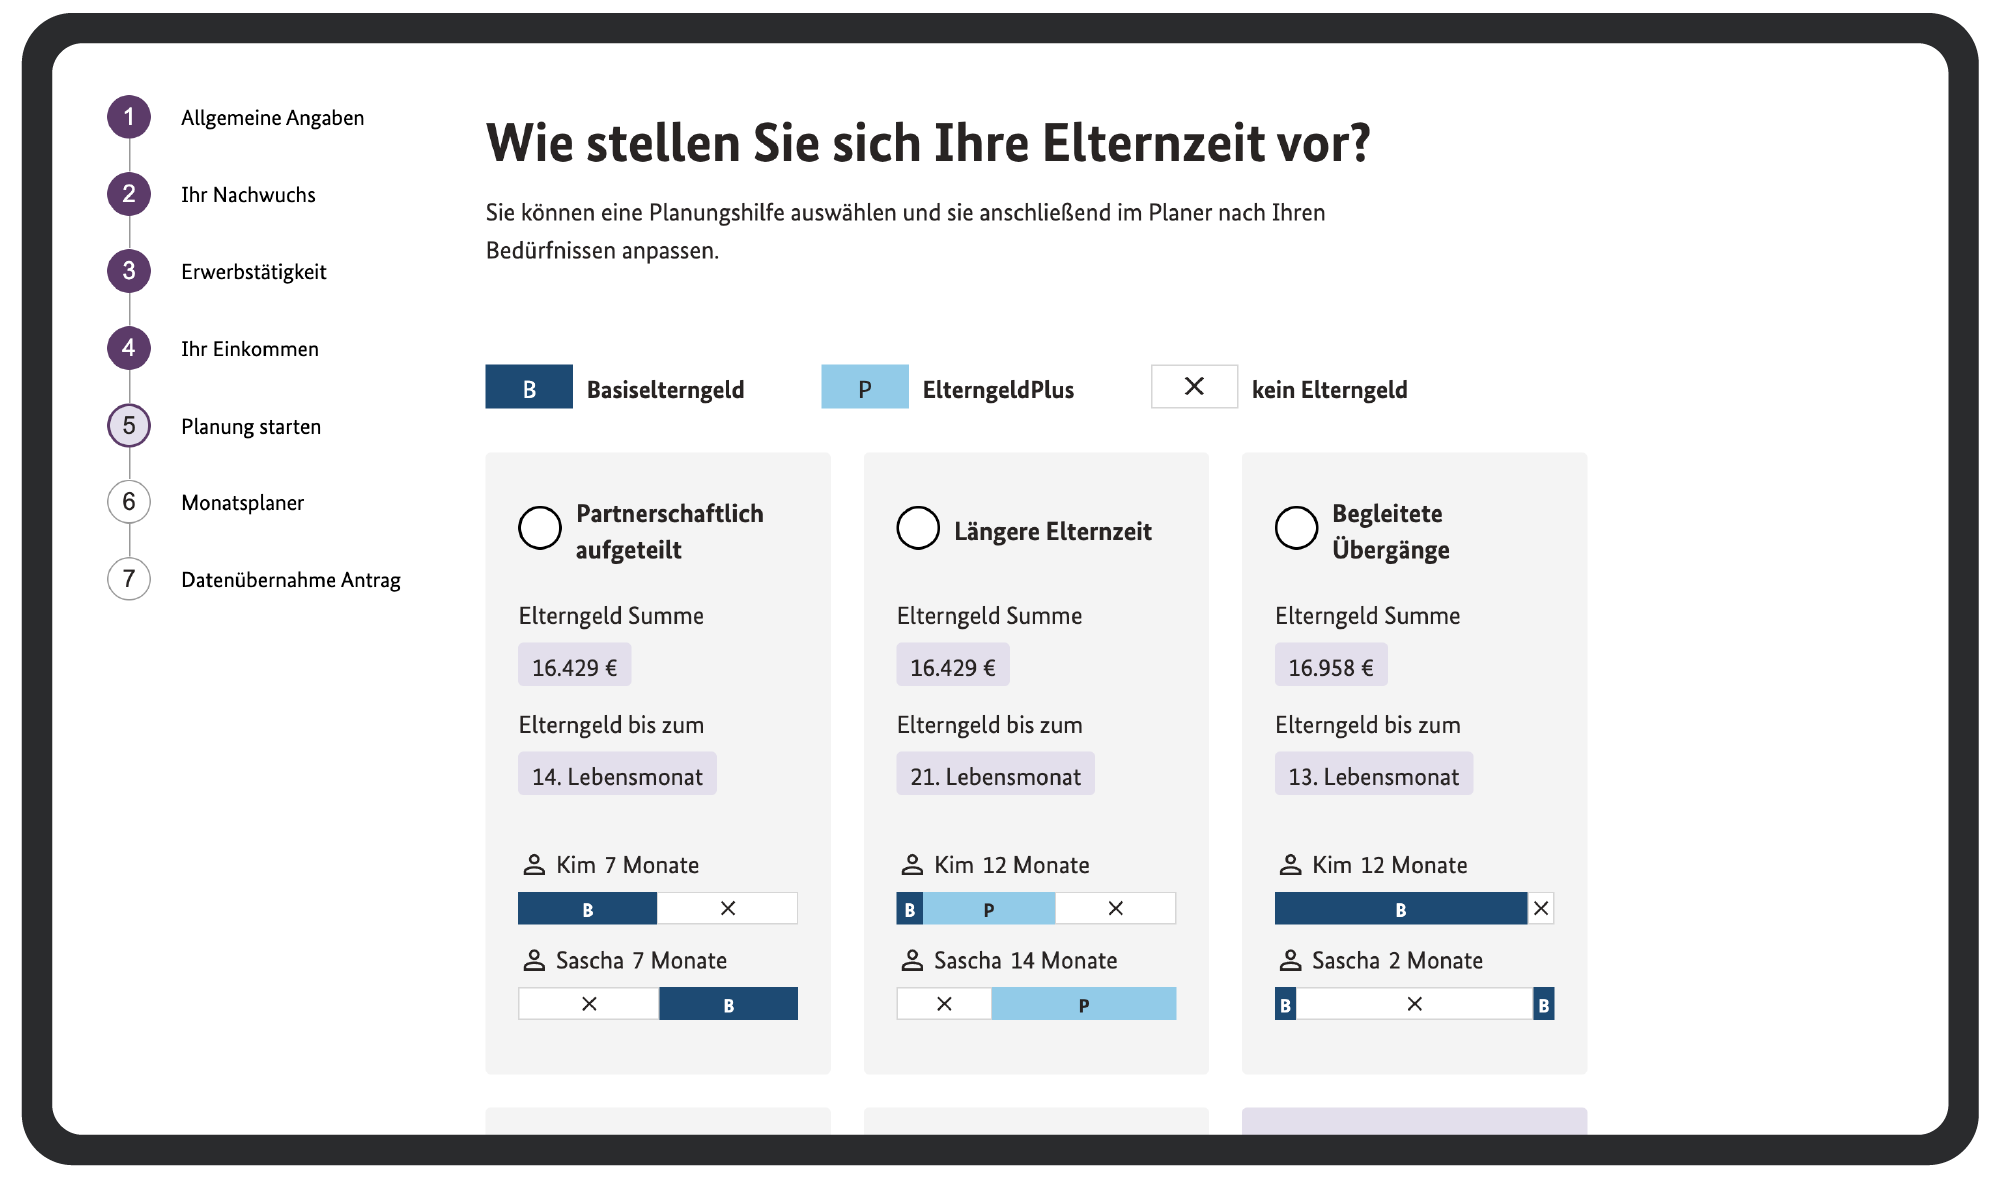Click the X kein Elterngeld legend icon
Screen dimensions: 2001x1178
pyautogui.click(x=1194, y=386)
